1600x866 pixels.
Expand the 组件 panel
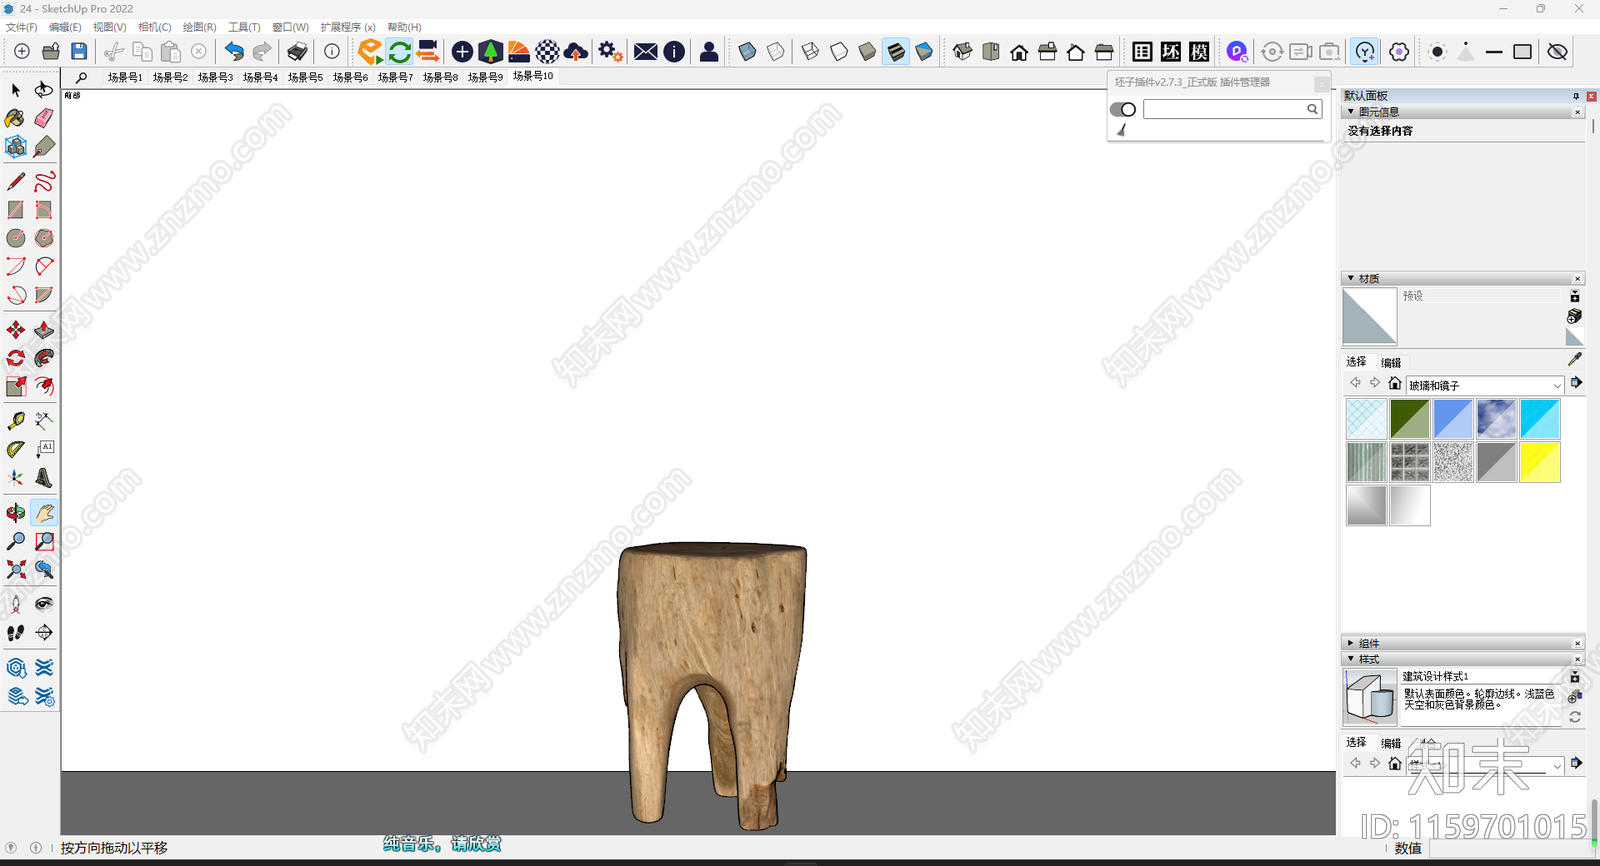1351,643
